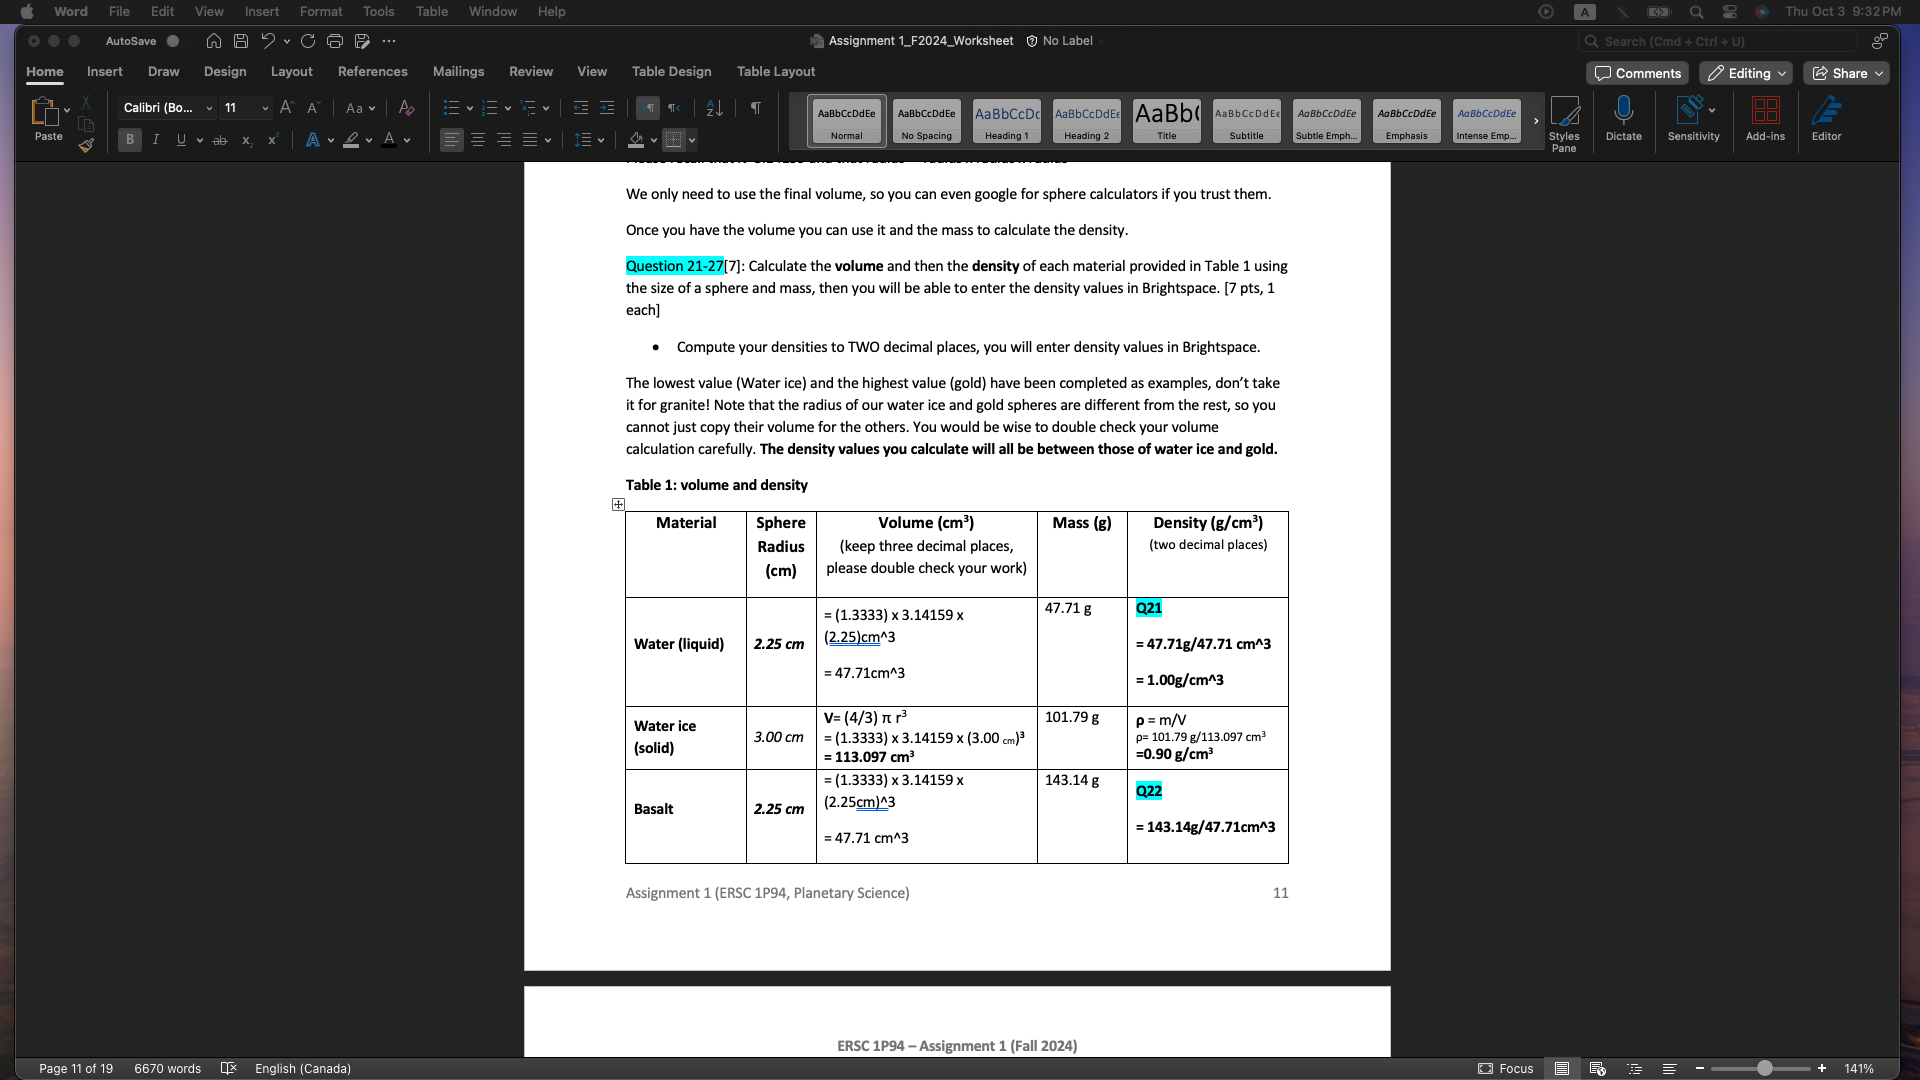1920x1080 pixels.
Task: Toggle AutoSave switch
Action: pyautogui.click(x=173, y=41)
